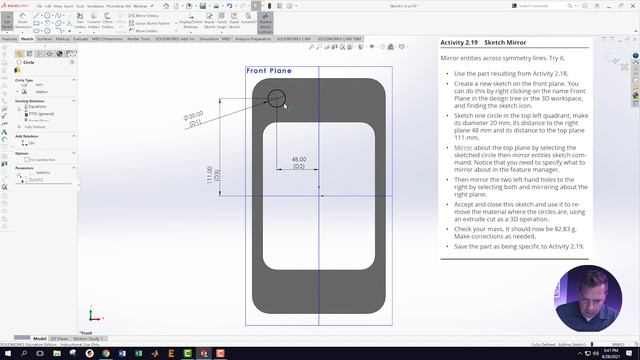This screenshot has height=360, width=640.
Task: Click the 111.00 dimension text
Action: pos(209,175)
